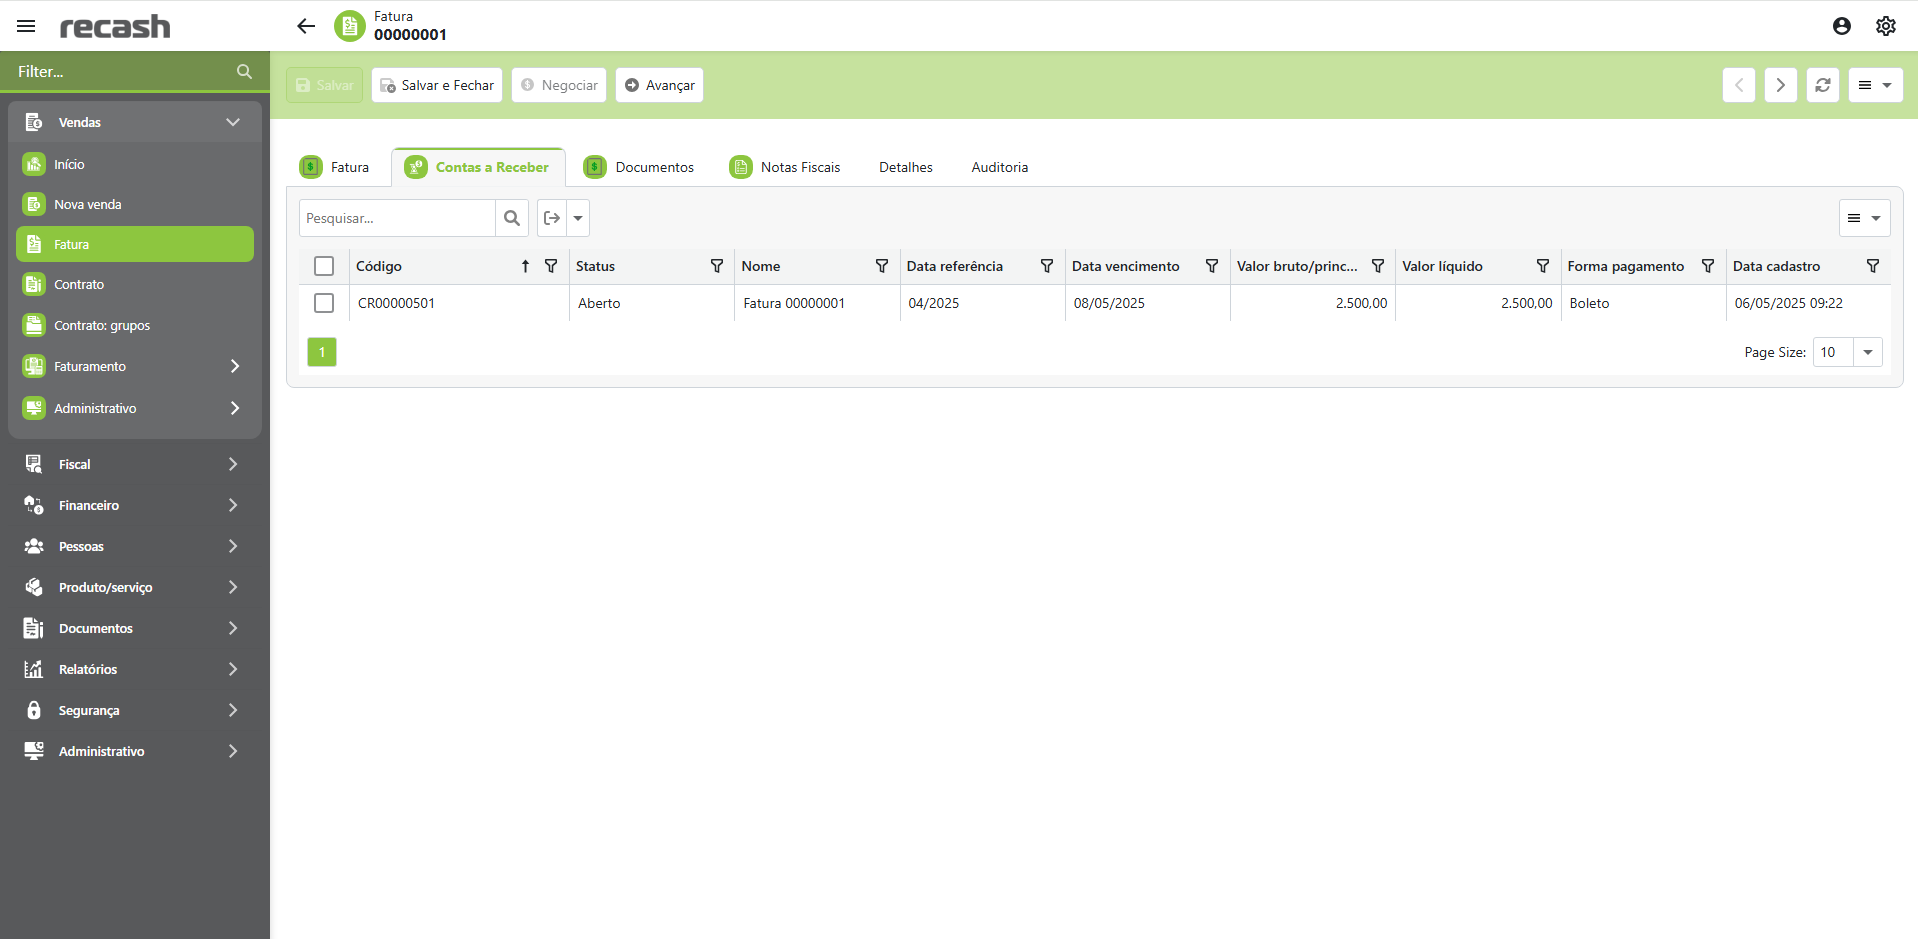Open the Status column filter icon
The height and width of the screenshot is (939, 1918).
[716, 266]
